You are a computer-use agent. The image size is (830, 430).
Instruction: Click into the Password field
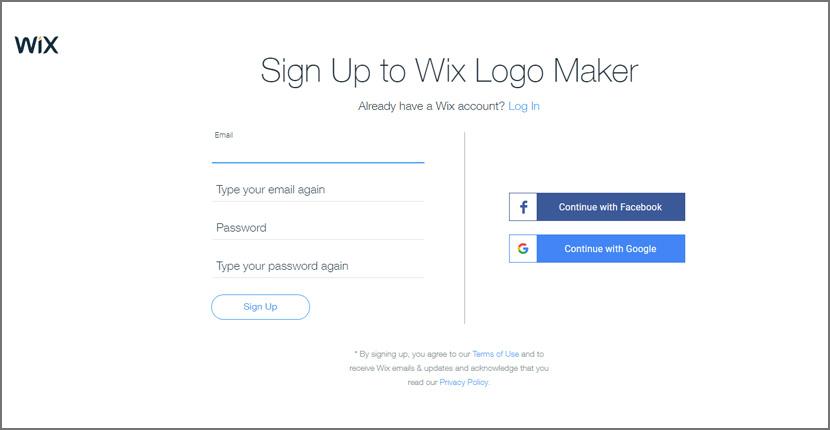[318, 228]
